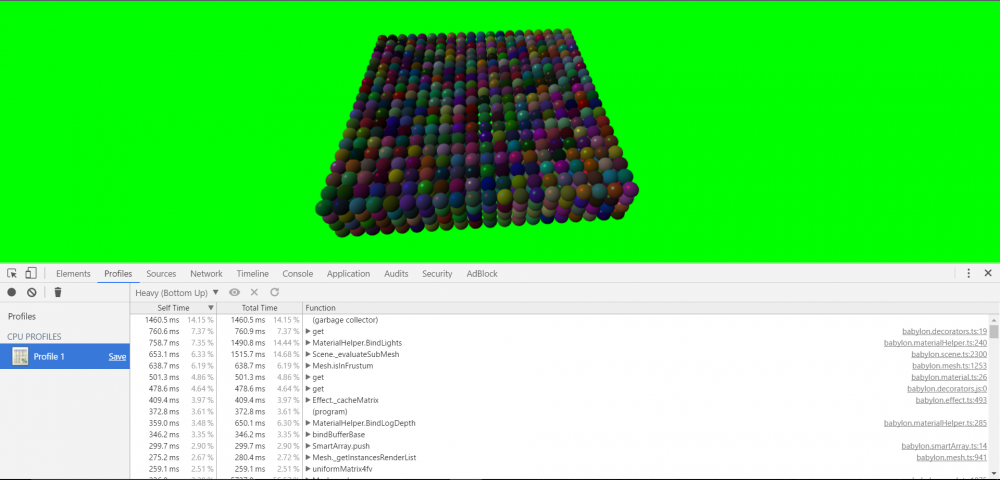Open the babylon.decorators.ts:19 source link
The height and width of the screenshot is (480, 1000).
(945, 331)
